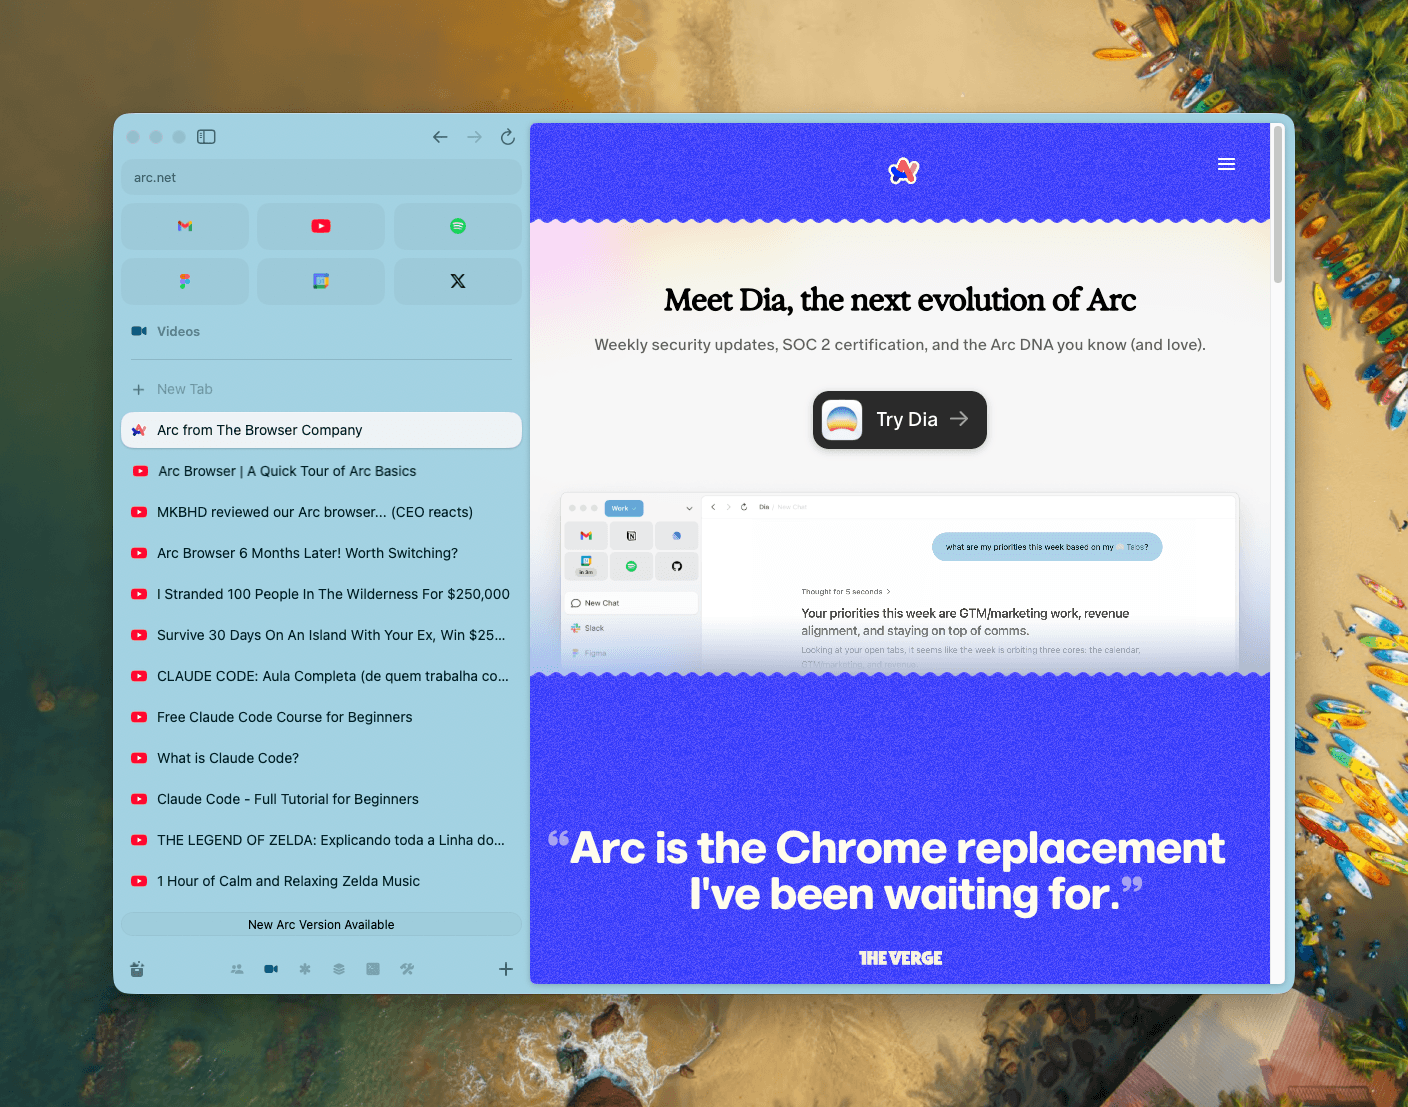The width and height of the screenshot is (1408, 1107).
Task: Switch to the terminal space icon
Action: click(x=373, y=969)
